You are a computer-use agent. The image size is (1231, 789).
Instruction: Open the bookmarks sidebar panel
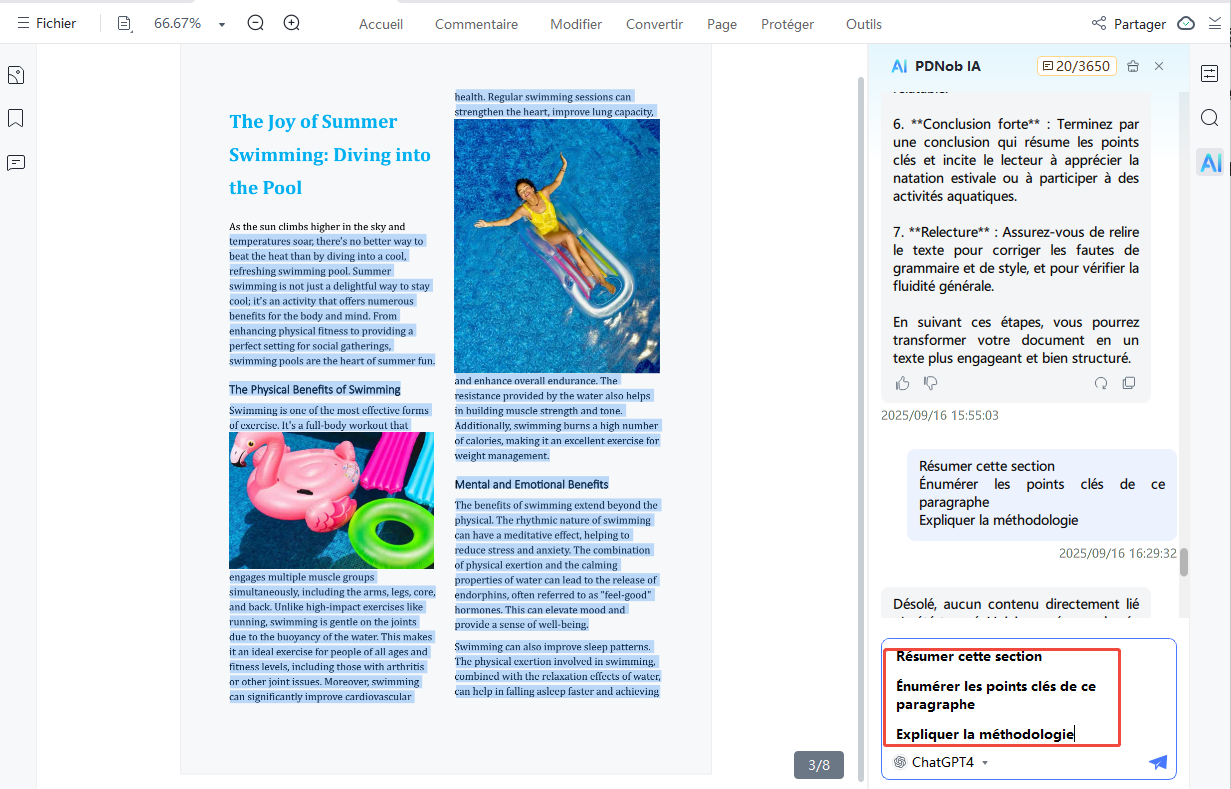tap(16, 118)
